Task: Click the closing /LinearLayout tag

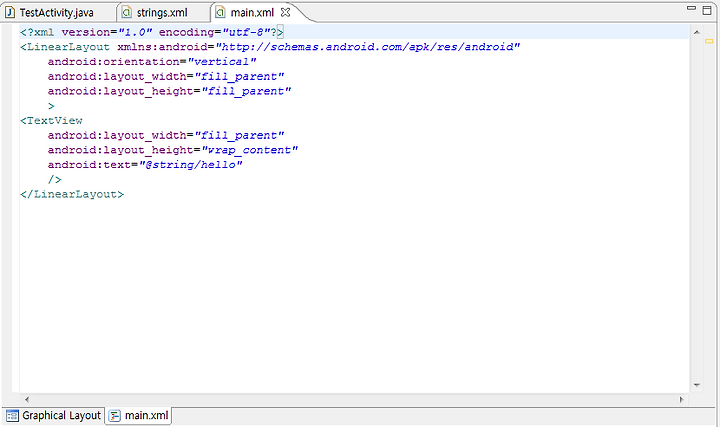Action: (x=72, y=194)
